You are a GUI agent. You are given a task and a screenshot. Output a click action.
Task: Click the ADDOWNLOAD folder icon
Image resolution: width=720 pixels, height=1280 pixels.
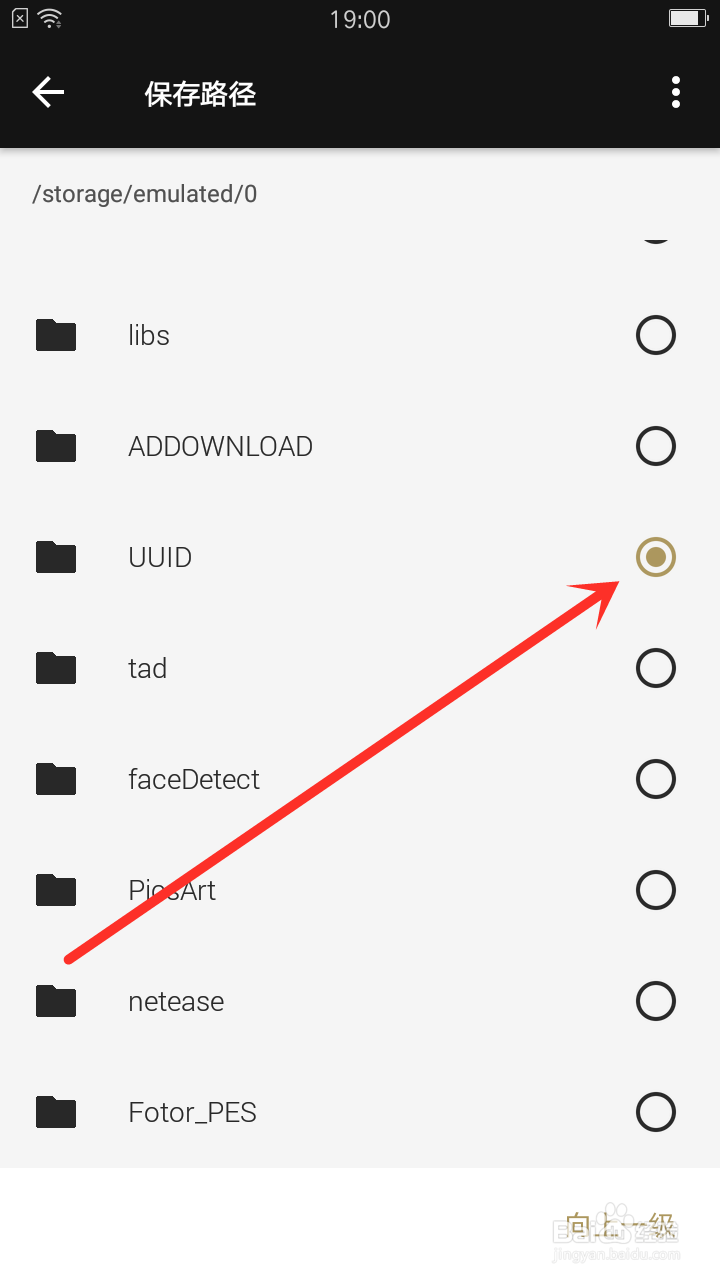tap(56, 446)
